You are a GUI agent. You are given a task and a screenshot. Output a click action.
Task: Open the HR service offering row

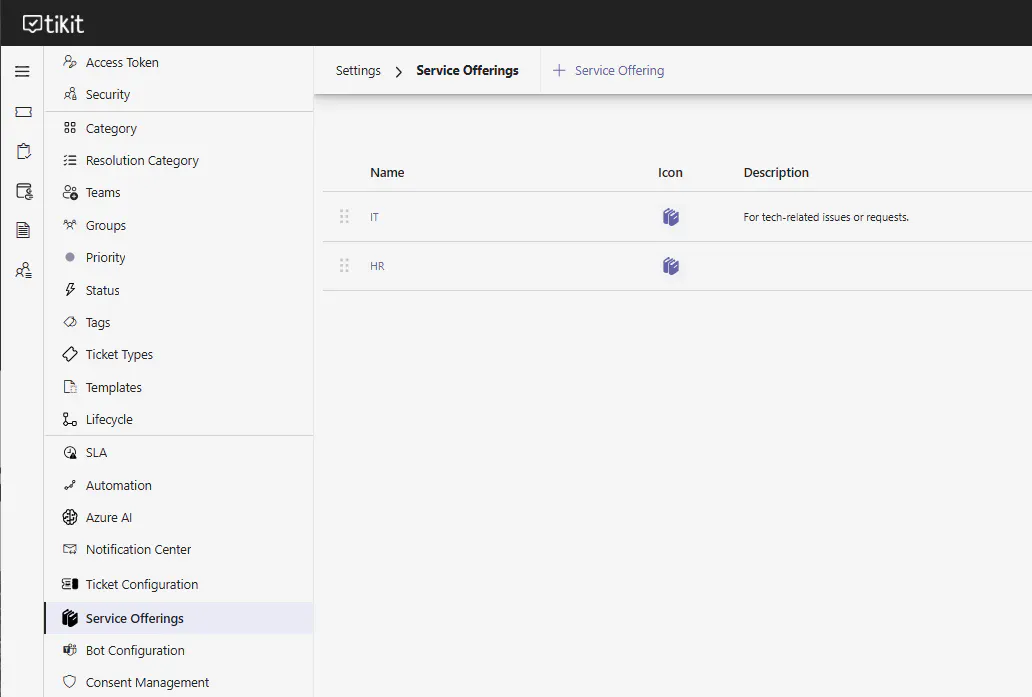point(377,267)
